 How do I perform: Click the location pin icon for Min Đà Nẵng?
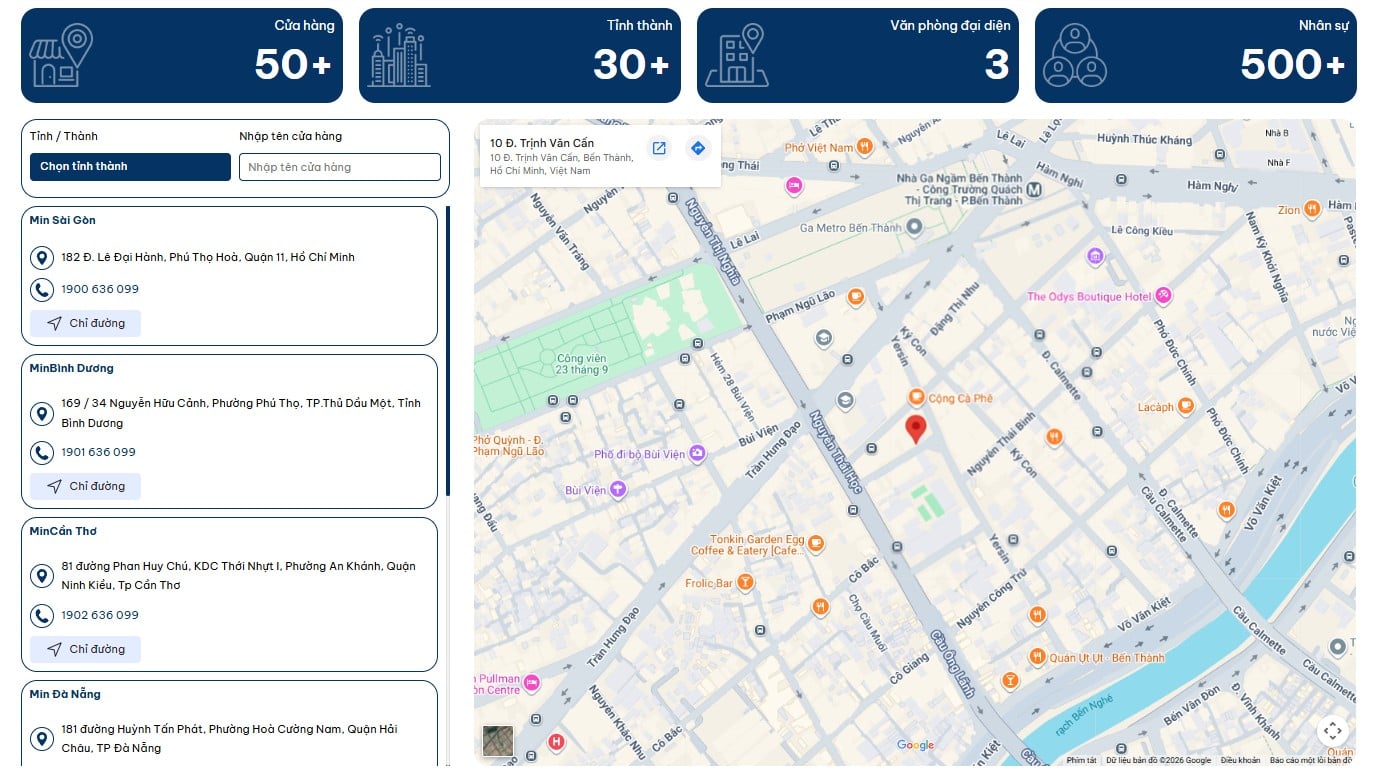coord(41,739)
